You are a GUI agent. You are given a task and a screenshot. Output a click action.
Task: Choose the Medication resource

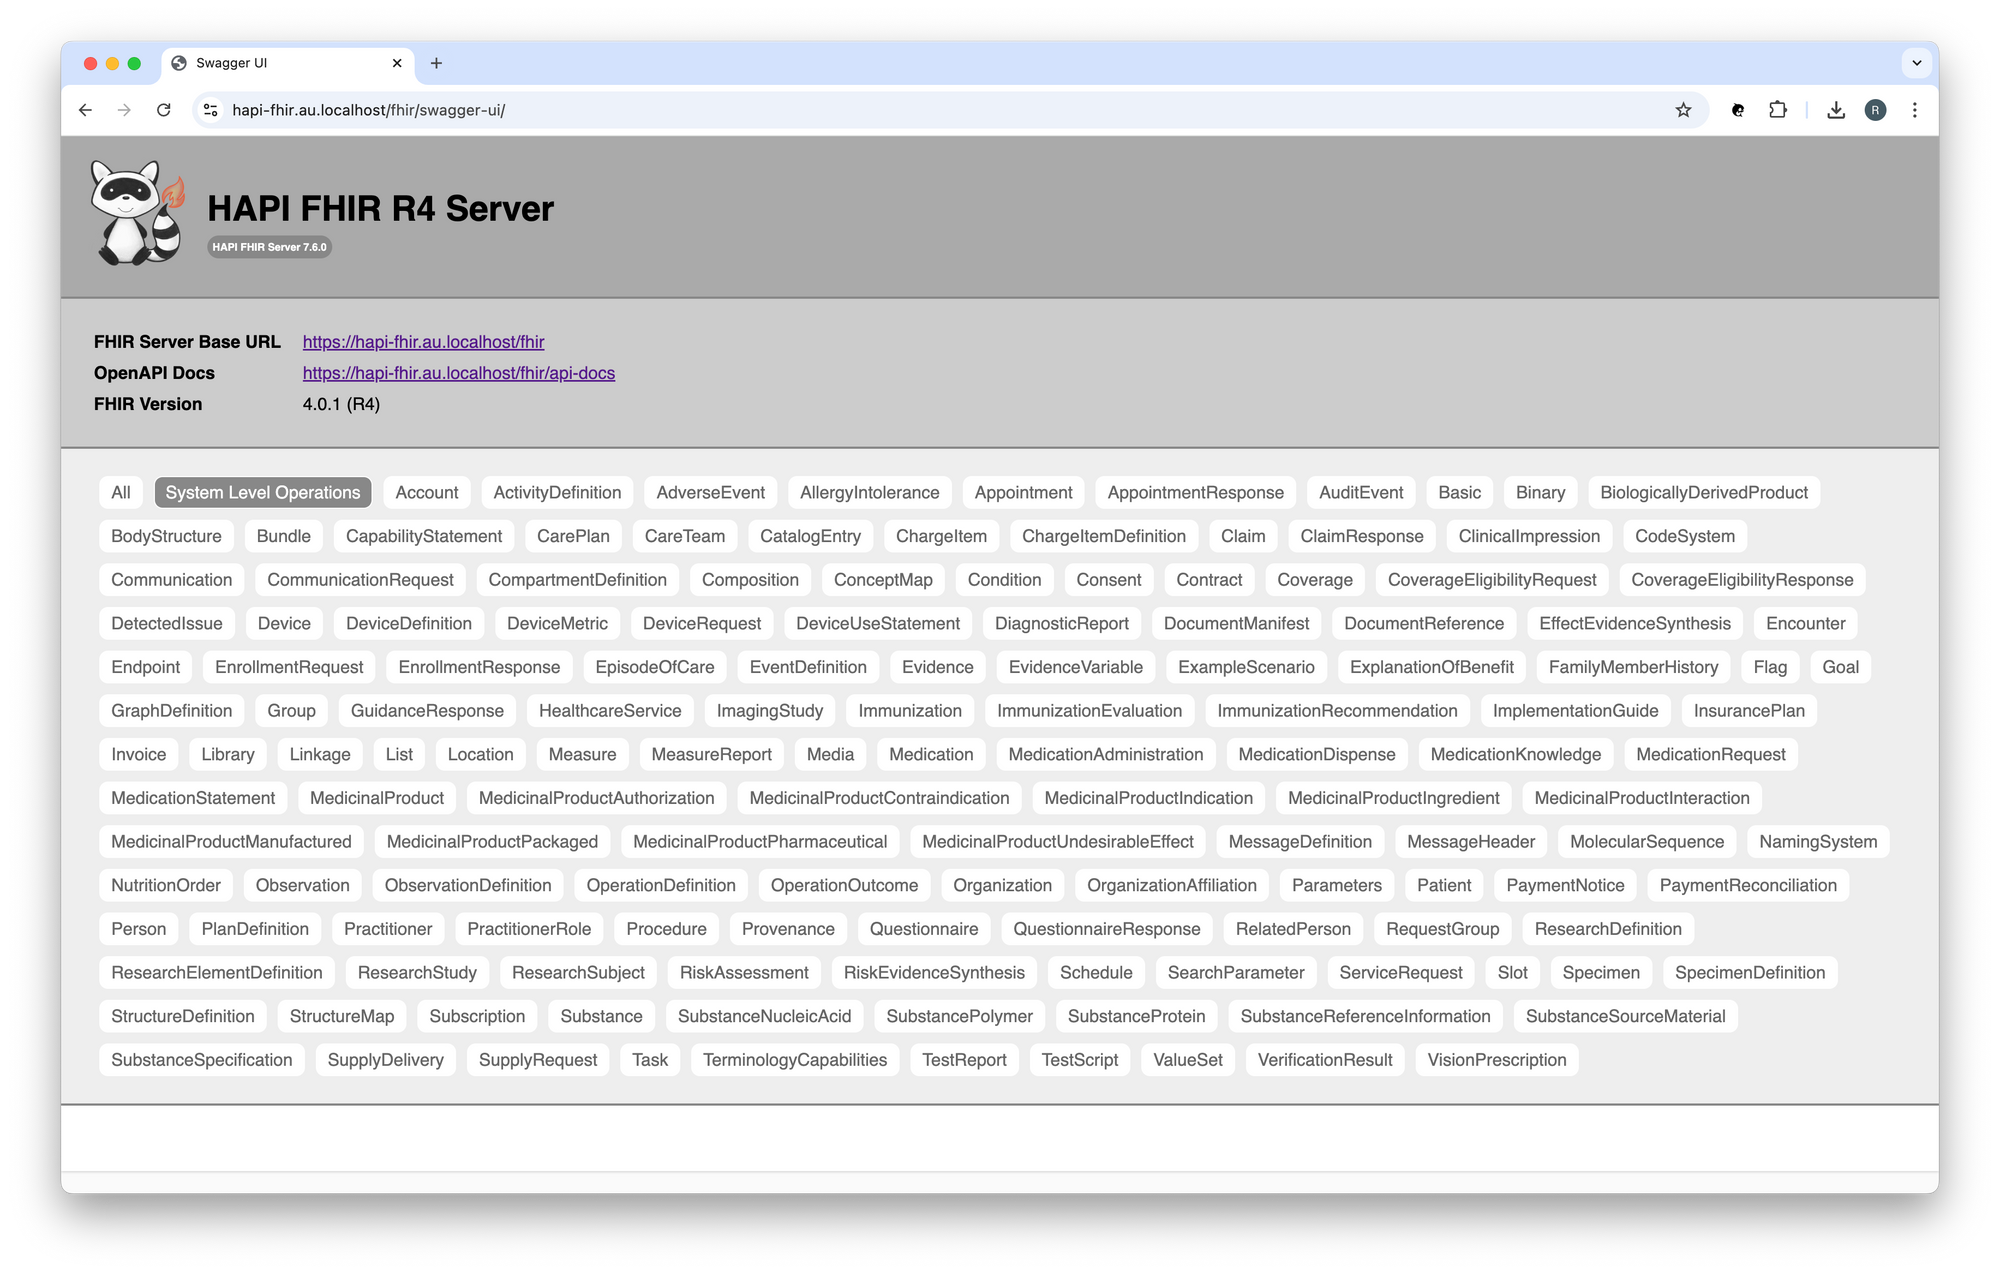pyautogui.click(x=931, y=755)
